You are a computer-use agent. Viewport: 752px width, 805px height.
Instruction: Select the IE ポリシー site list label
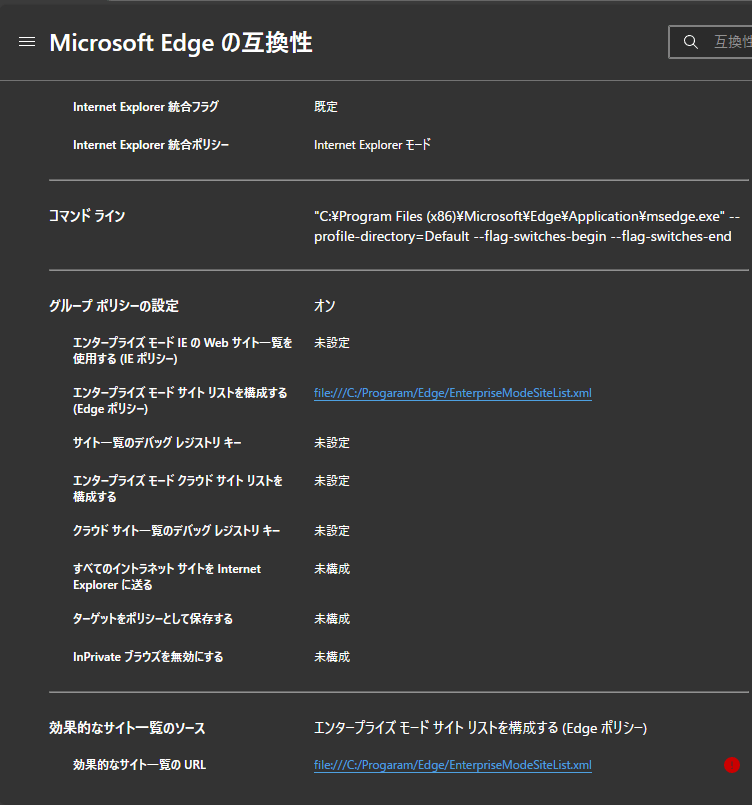[183, 351]
